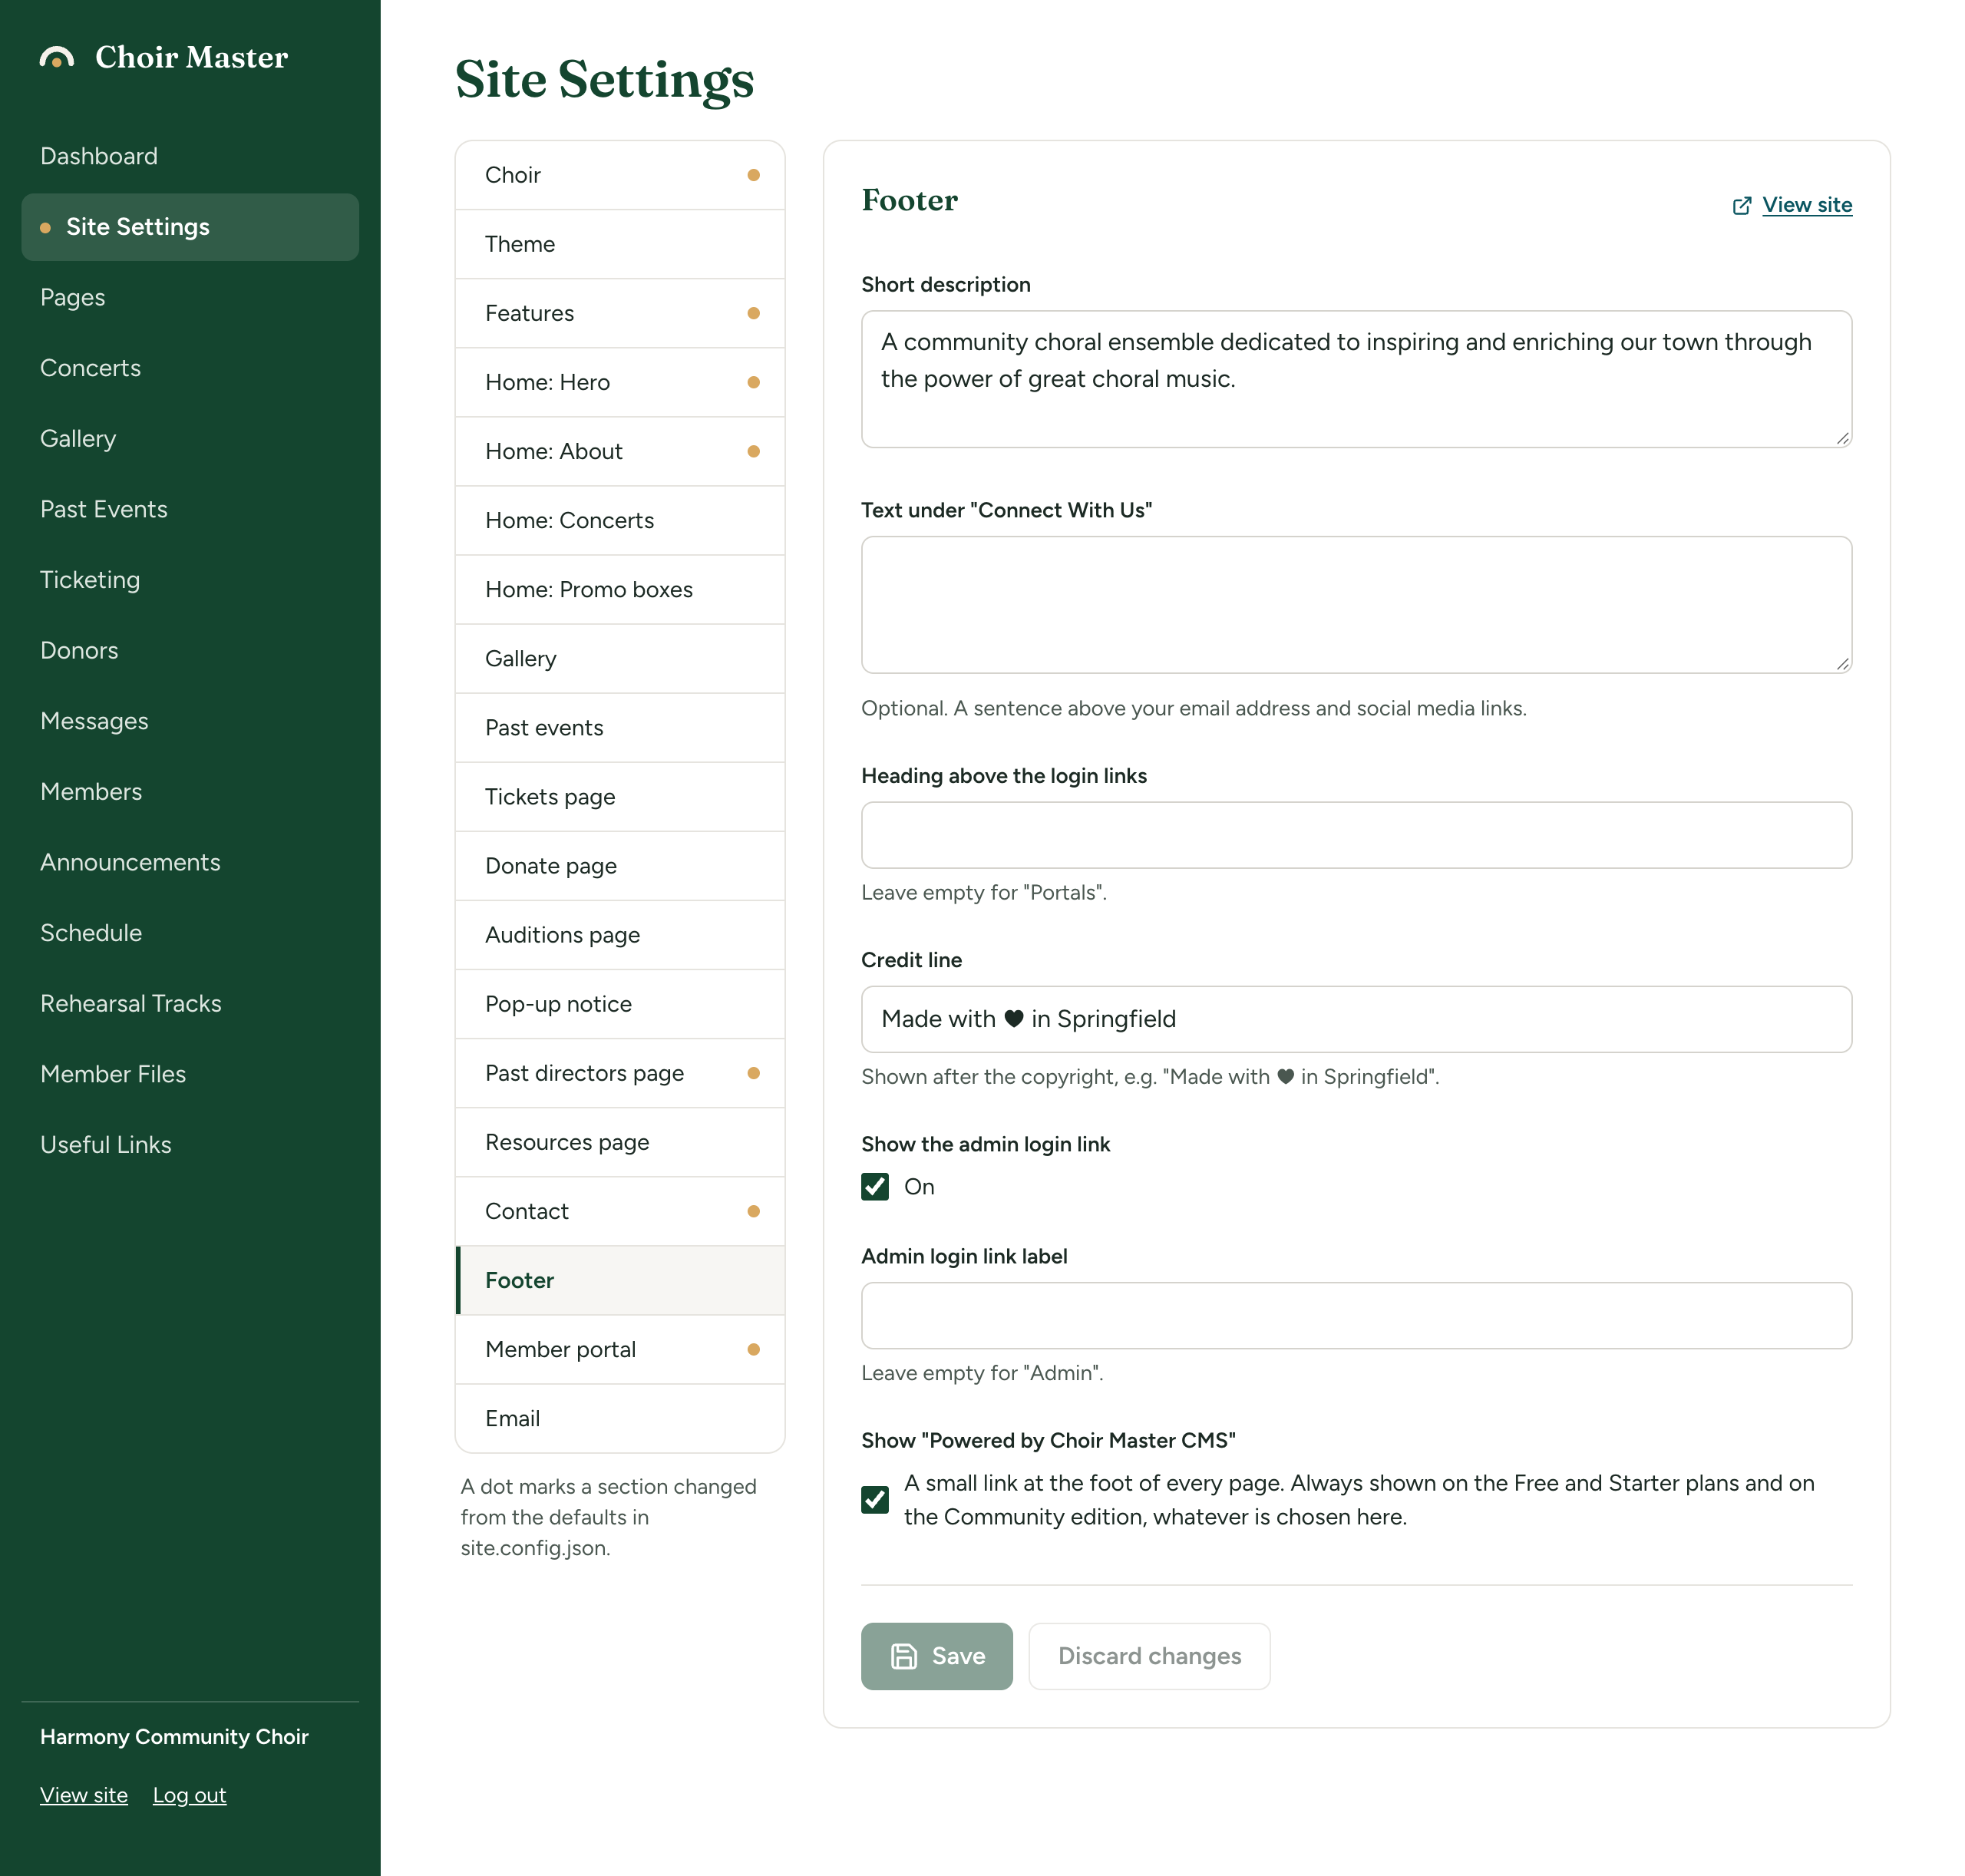Open Announcements in the sidebar
The image size is (1965, 1876).
point(190,862)
